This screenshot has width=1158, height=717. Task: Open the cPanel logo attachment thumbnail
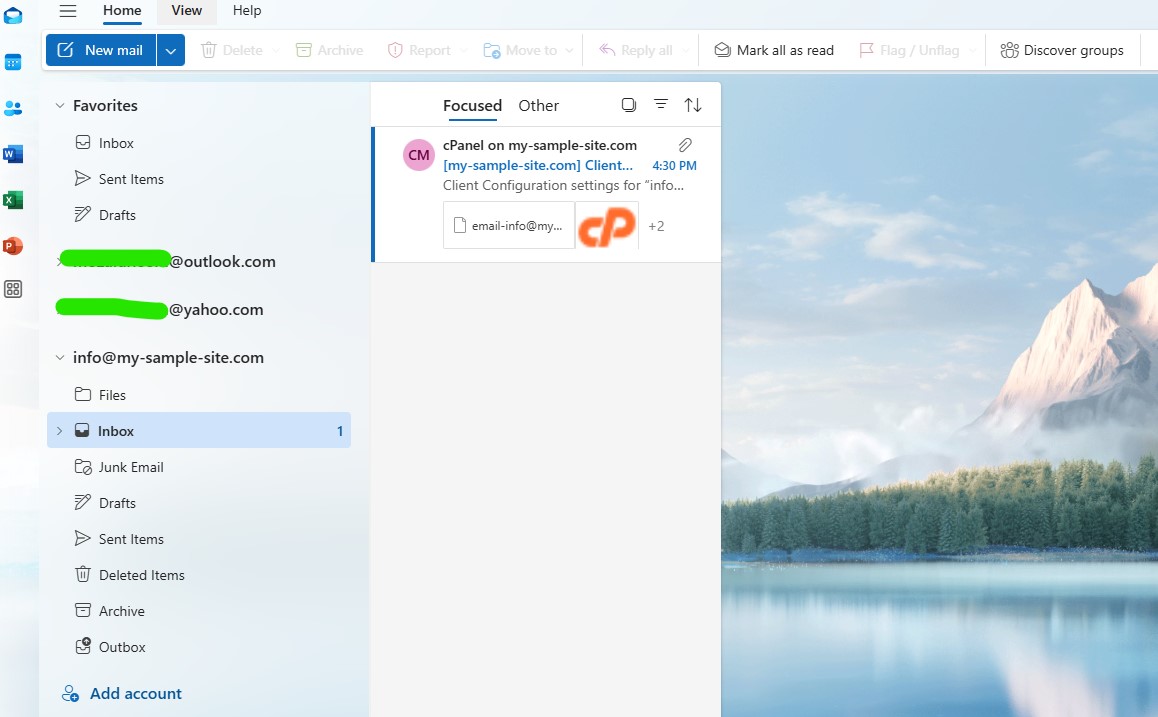point(607,226)
